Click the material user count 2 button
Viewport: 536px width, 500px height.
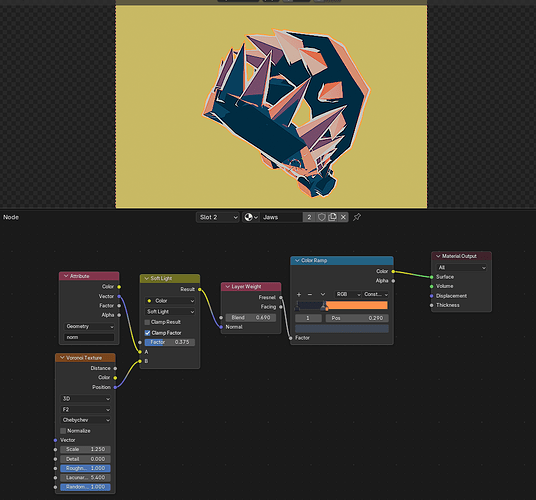309,217
